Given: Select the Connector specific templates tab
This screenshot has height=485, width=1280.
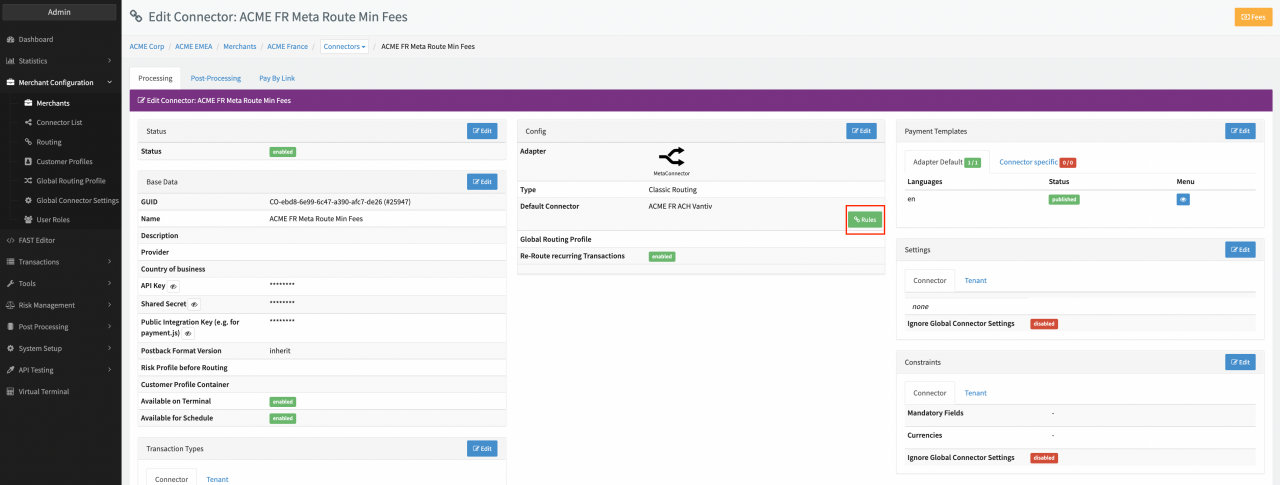Looking at the screenshot, I should click(1037, 162).
